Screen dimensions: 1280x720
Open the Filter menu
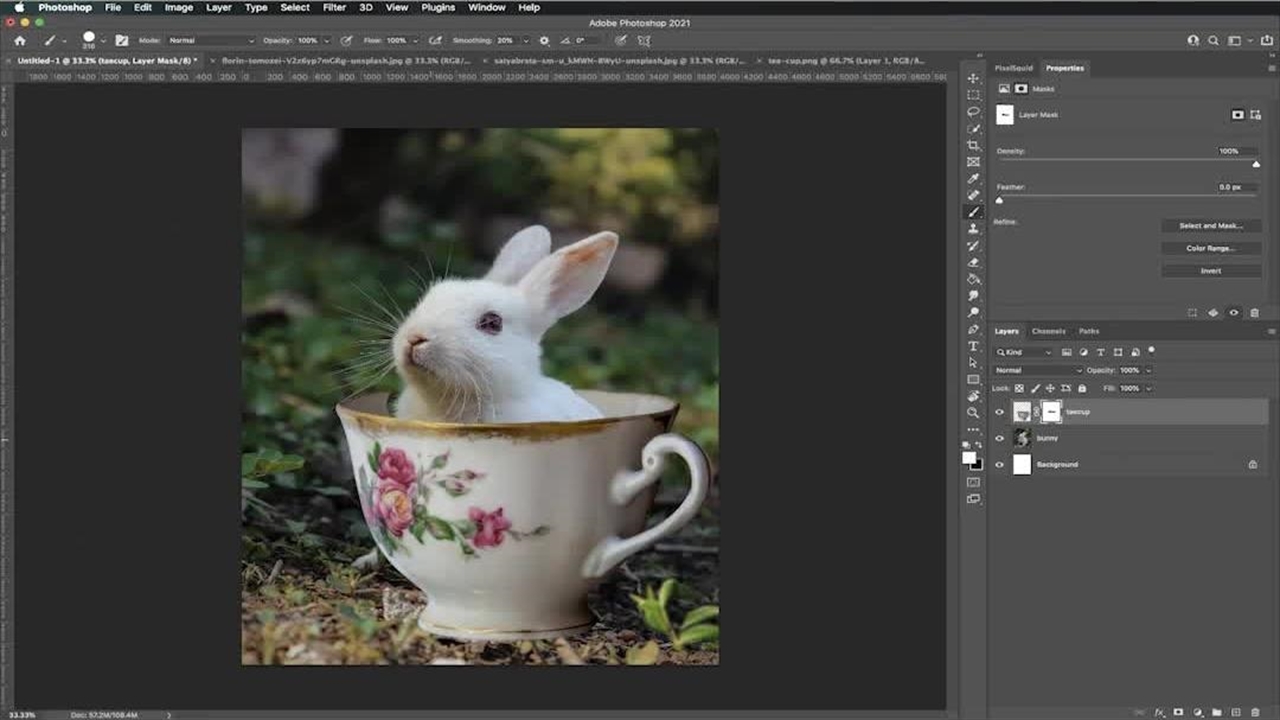[x=334, y=7]
